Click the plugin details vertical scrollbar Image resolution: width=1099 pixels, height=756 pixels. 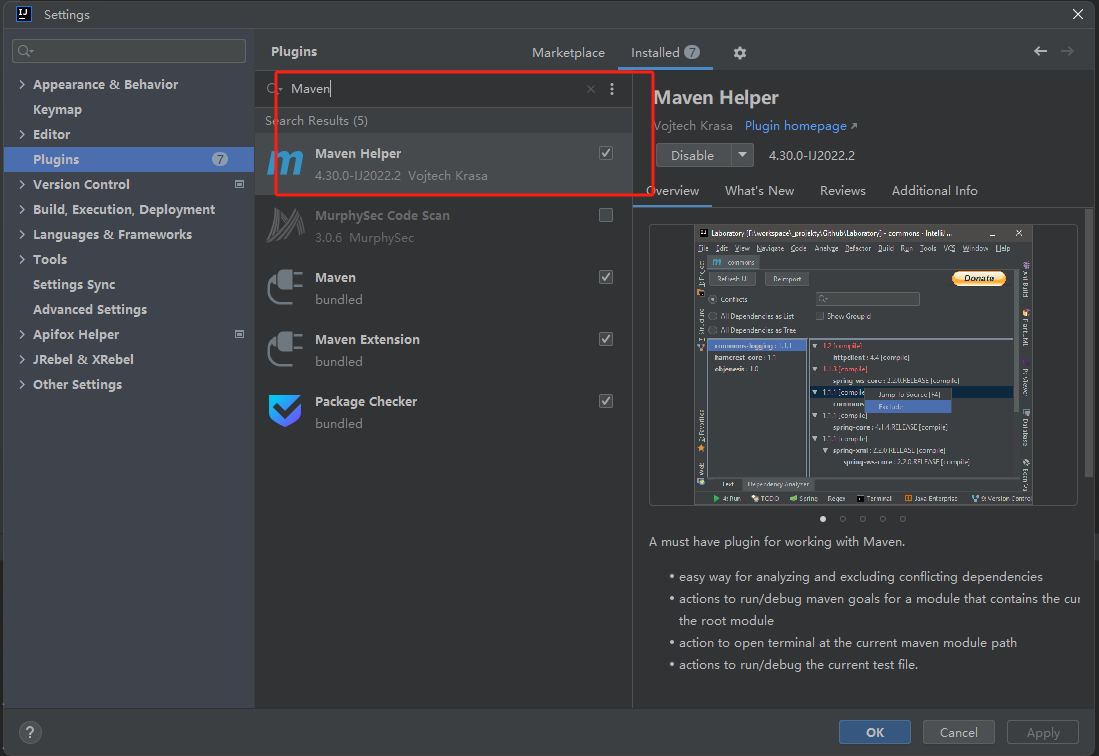click(x=1088, y=343)
